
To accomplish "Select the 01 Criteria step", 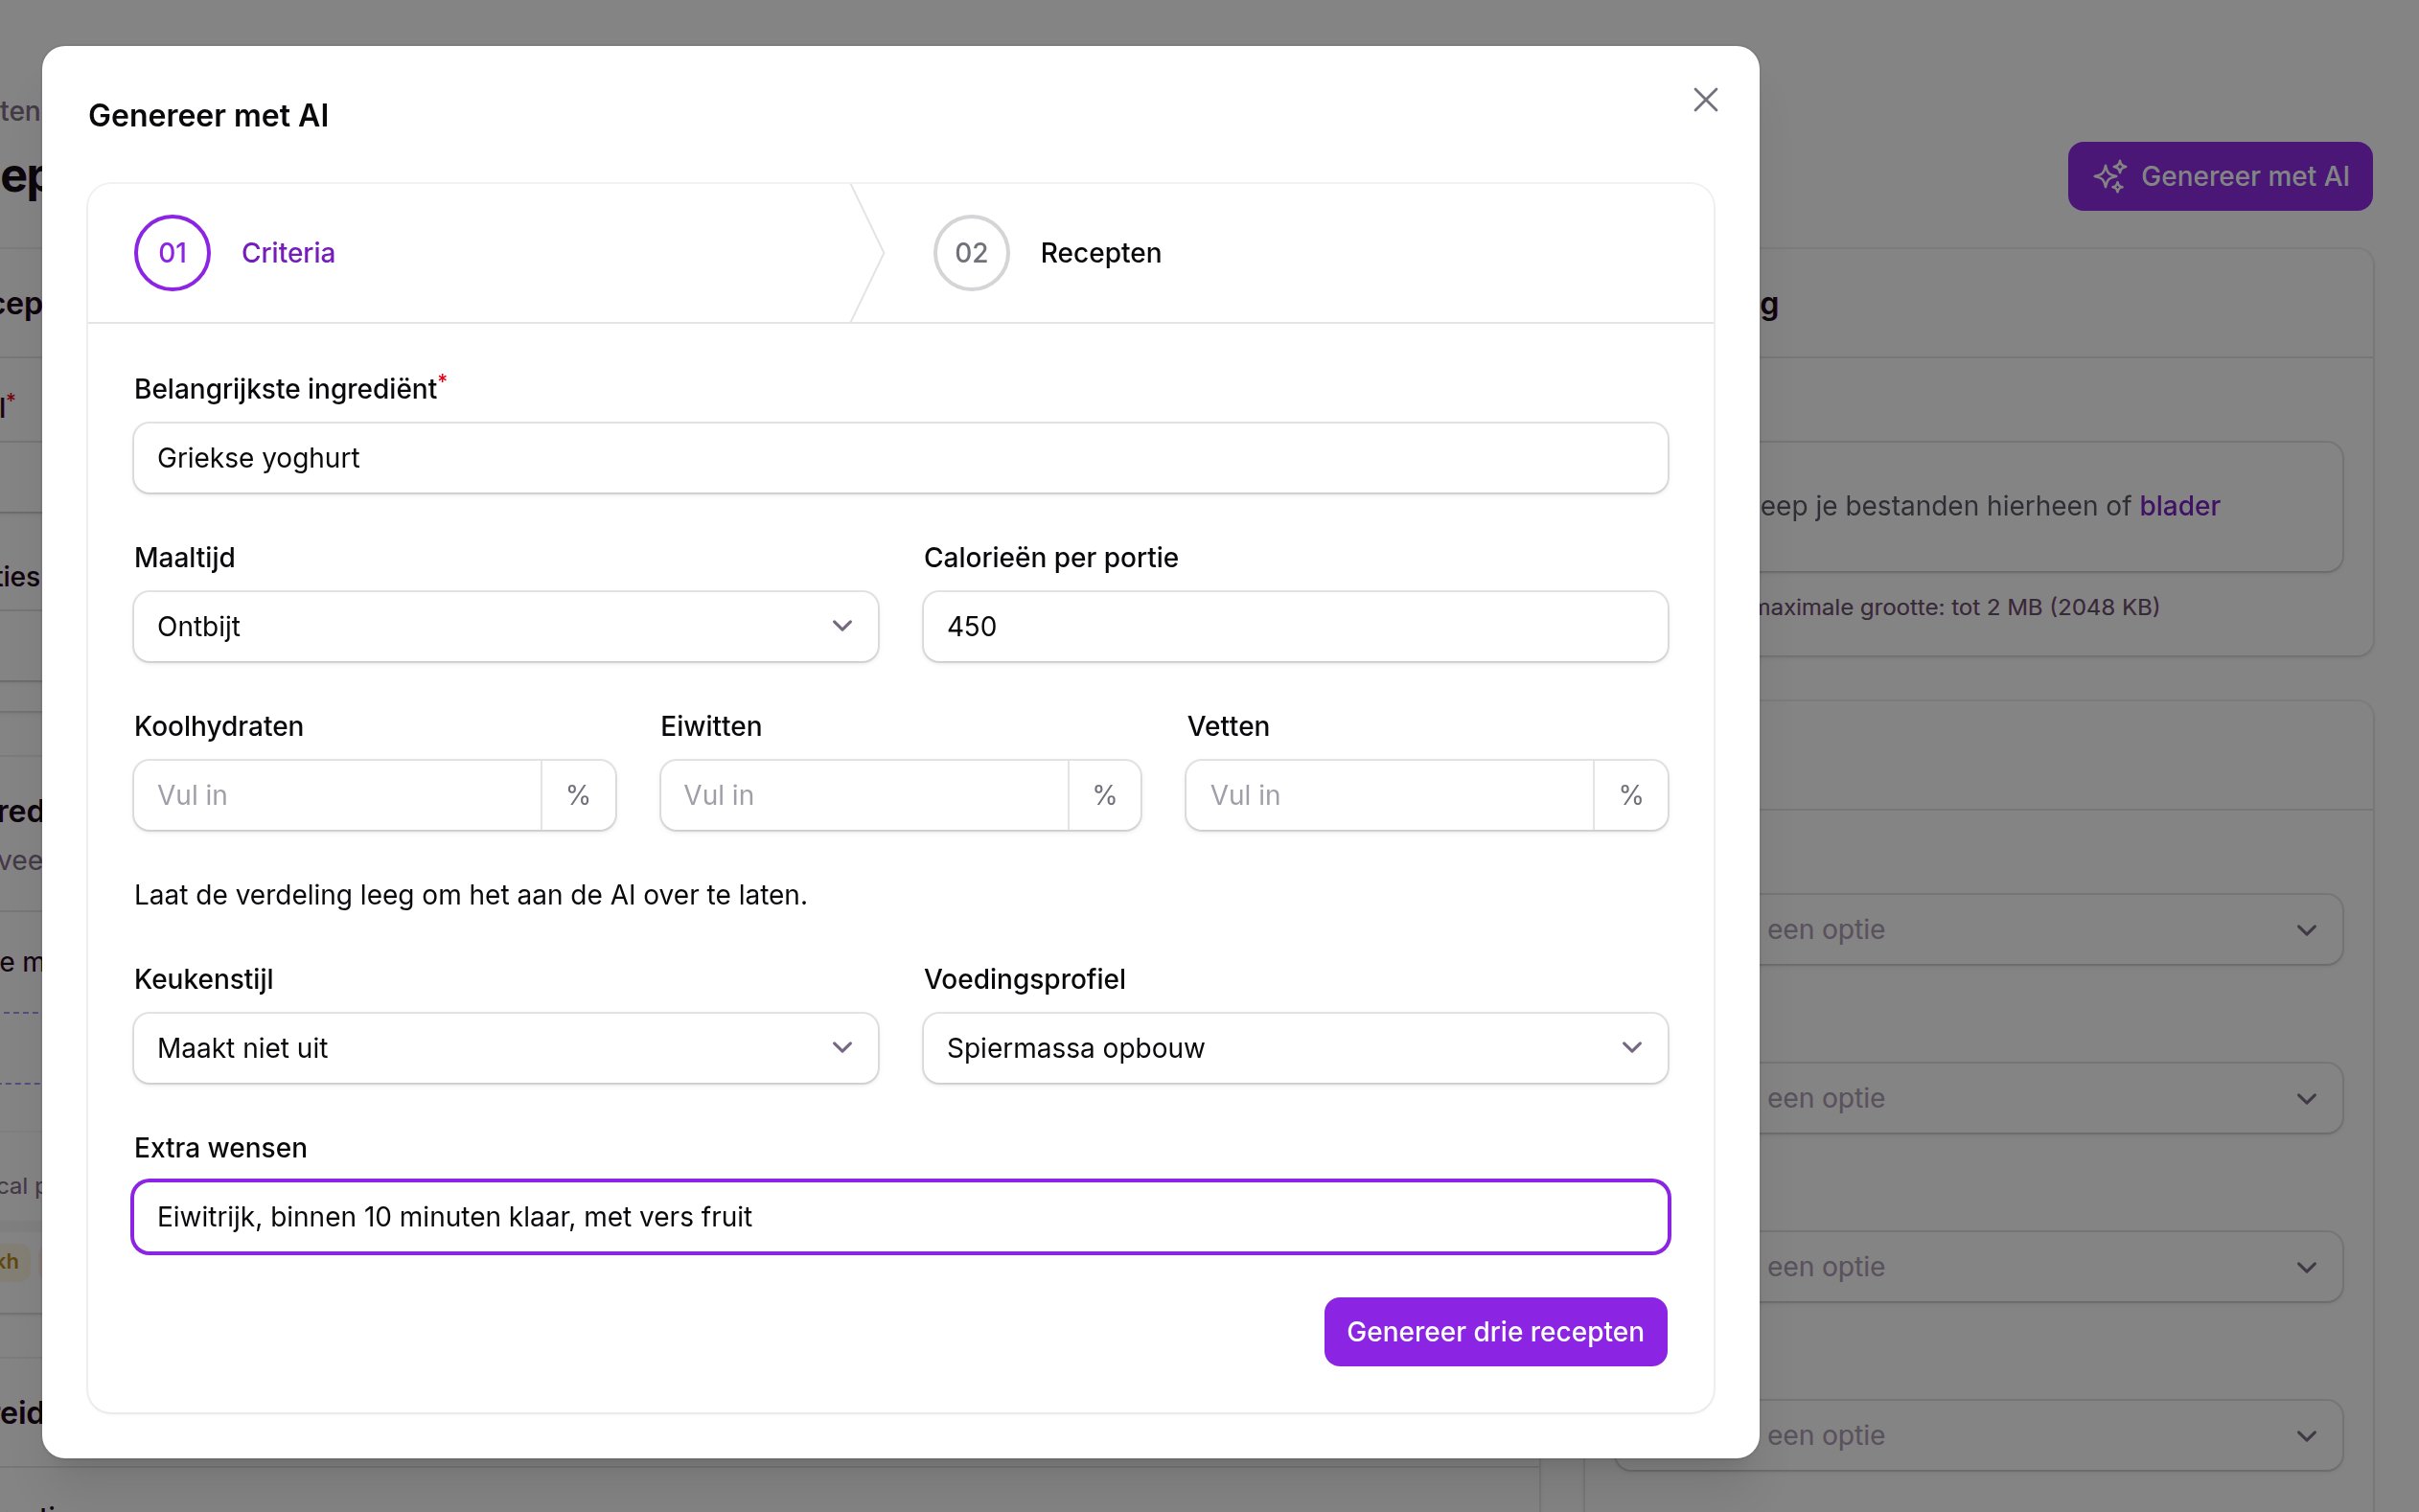I will click(235, 253).
